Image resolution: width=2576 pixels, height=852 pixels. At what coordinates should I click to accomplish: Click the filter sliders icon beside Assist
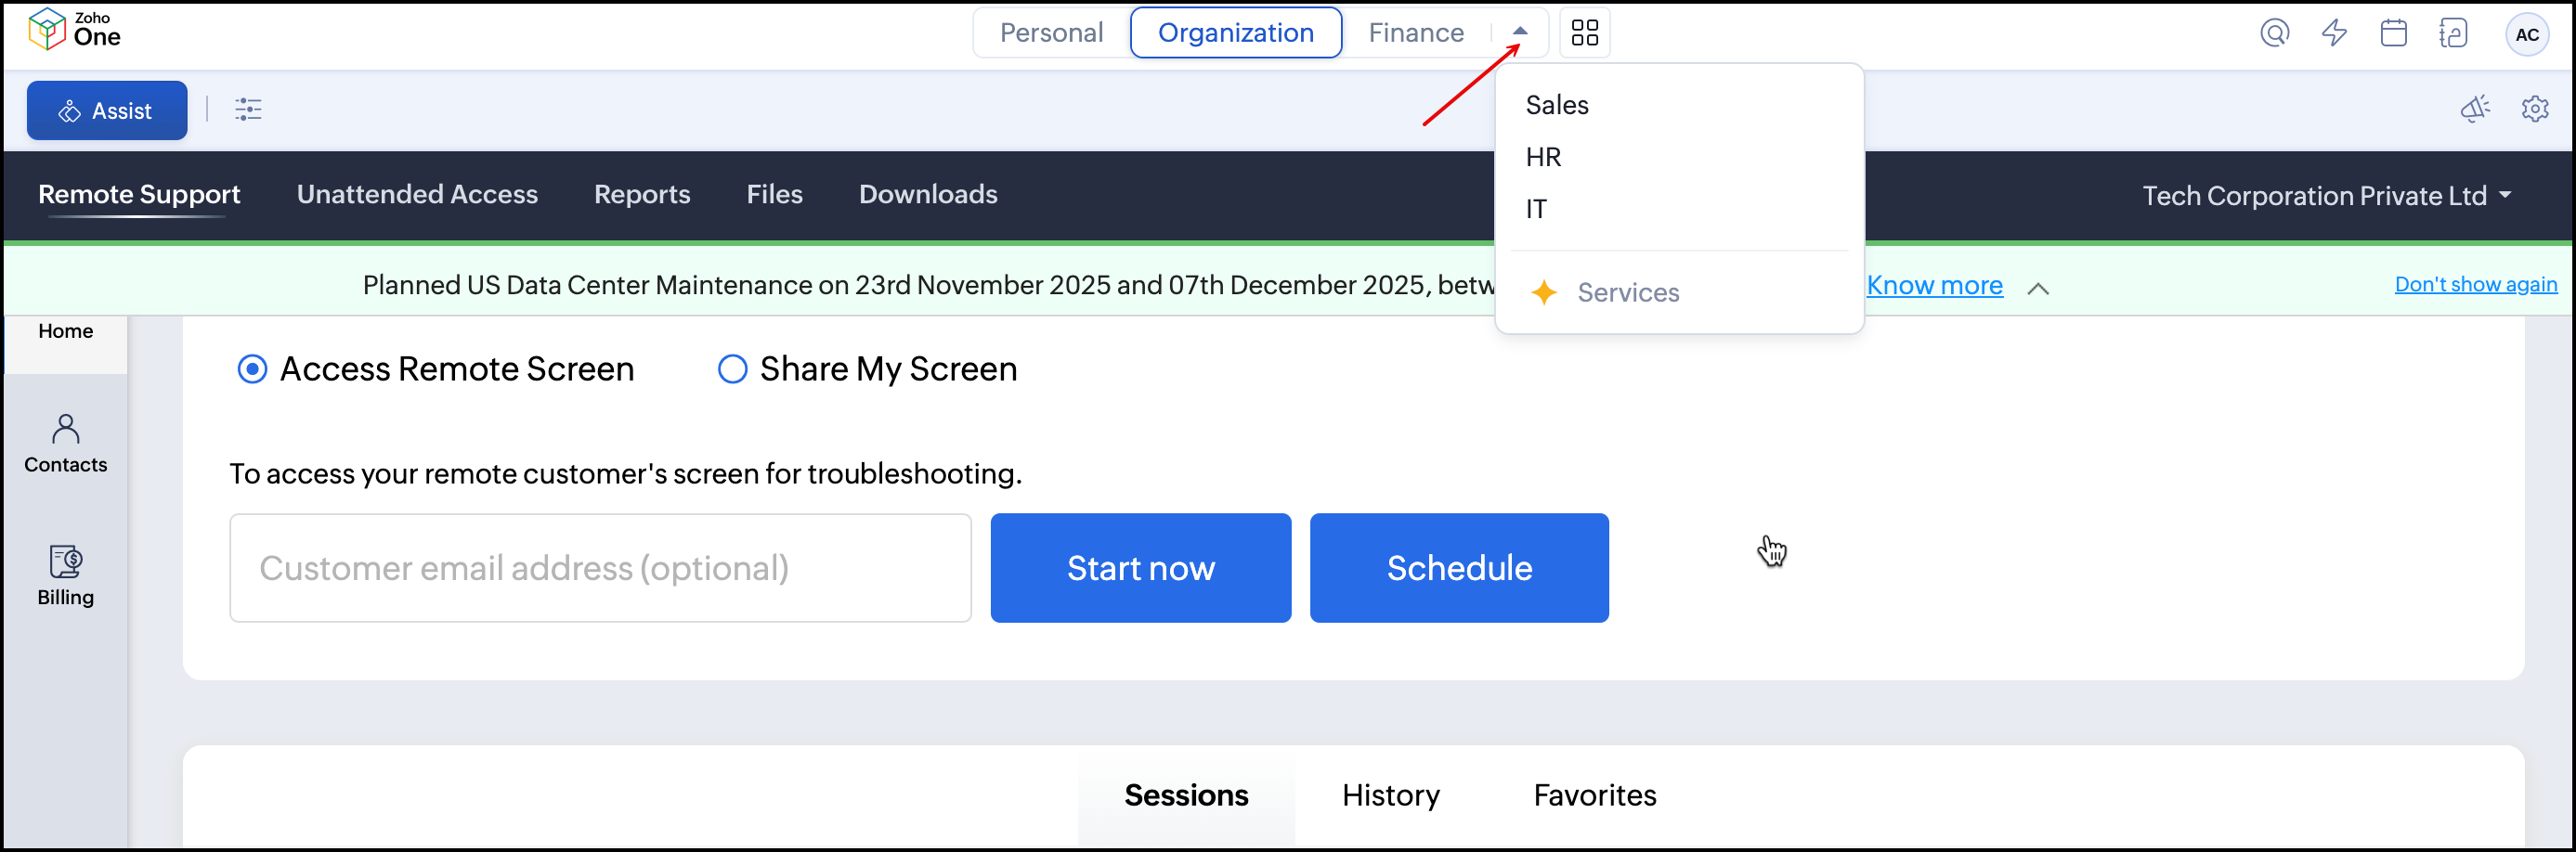point(248,110)
